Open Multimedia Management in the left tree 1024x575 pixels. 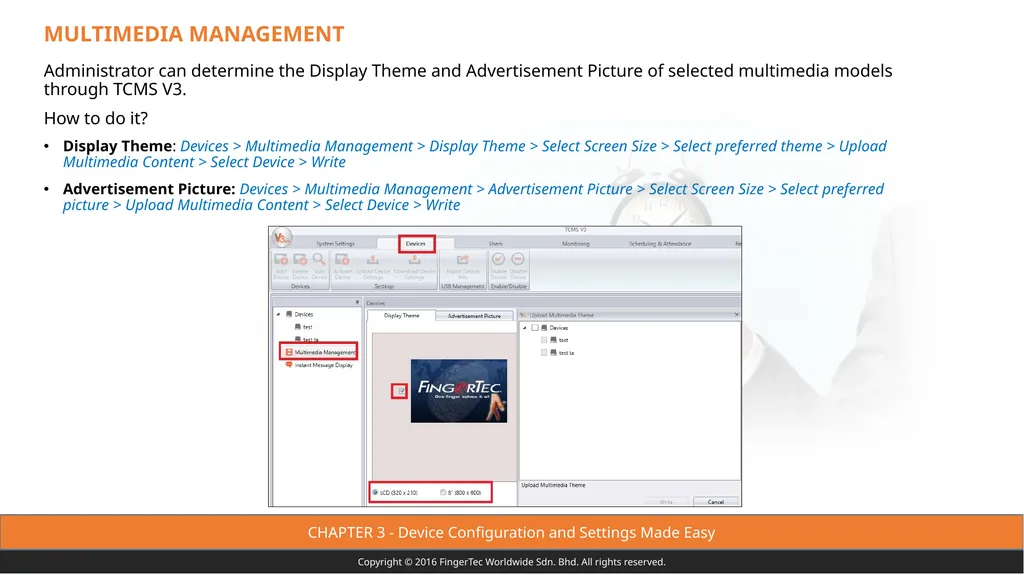tap(319, 352)
